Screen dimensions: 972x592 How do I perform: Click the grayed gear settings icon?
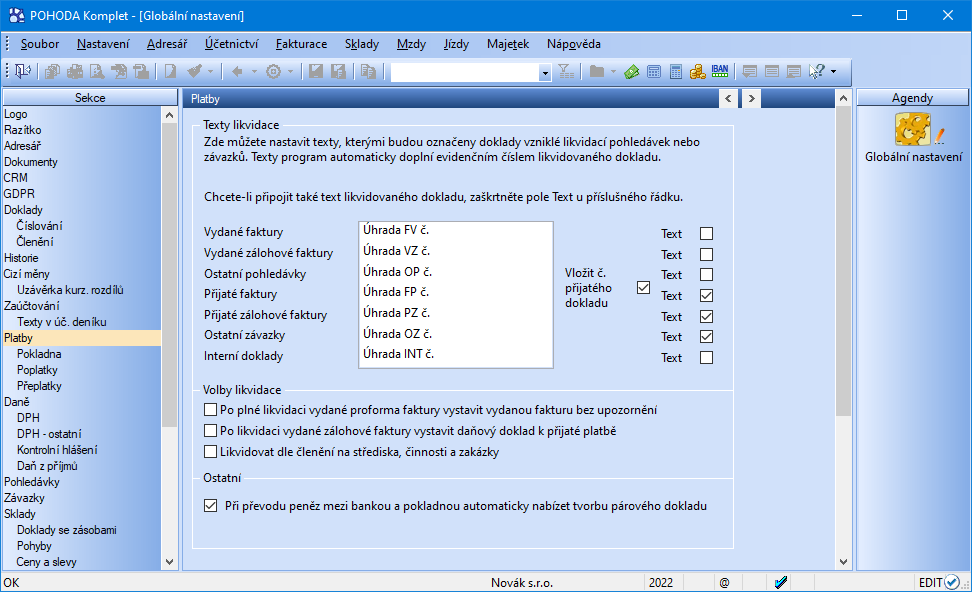pyautogui.click(x=273, y=72)
